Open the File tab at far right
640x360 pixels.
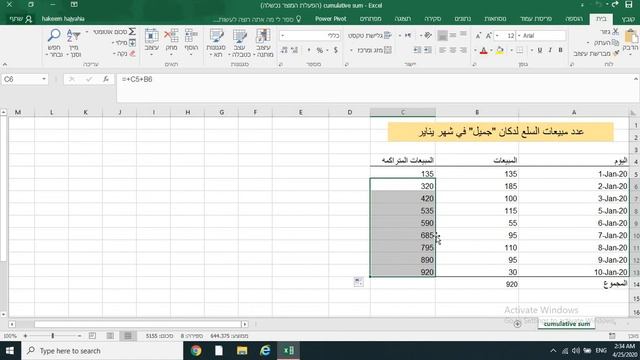point(629,19)
